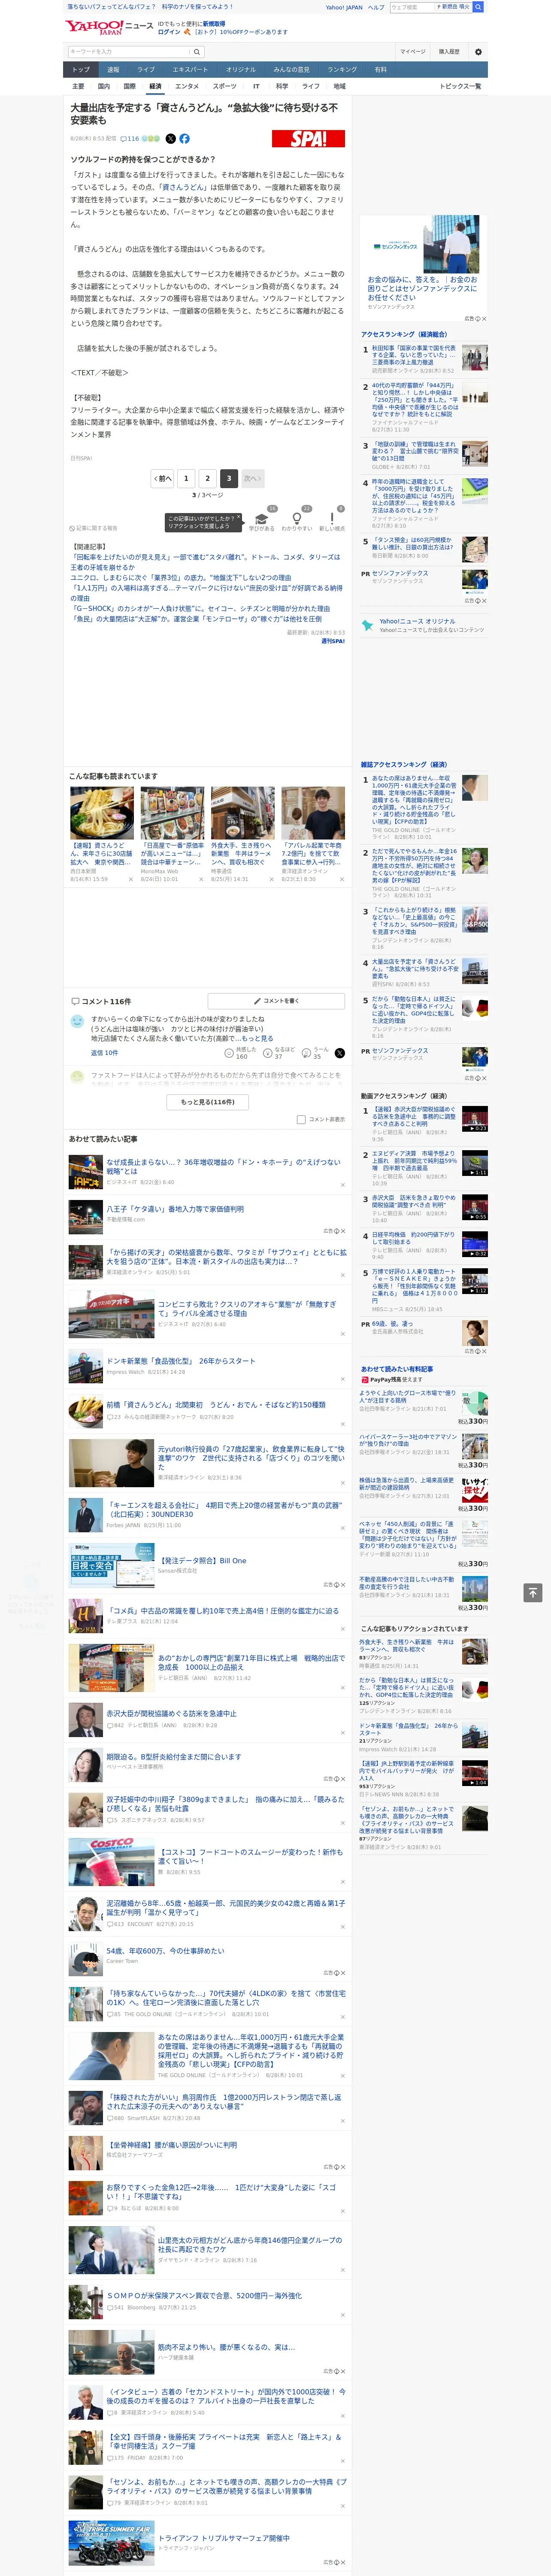Expand replies 返信 10件
This screenshot has height=2576, width=551.
click(x=104, y=1053)
